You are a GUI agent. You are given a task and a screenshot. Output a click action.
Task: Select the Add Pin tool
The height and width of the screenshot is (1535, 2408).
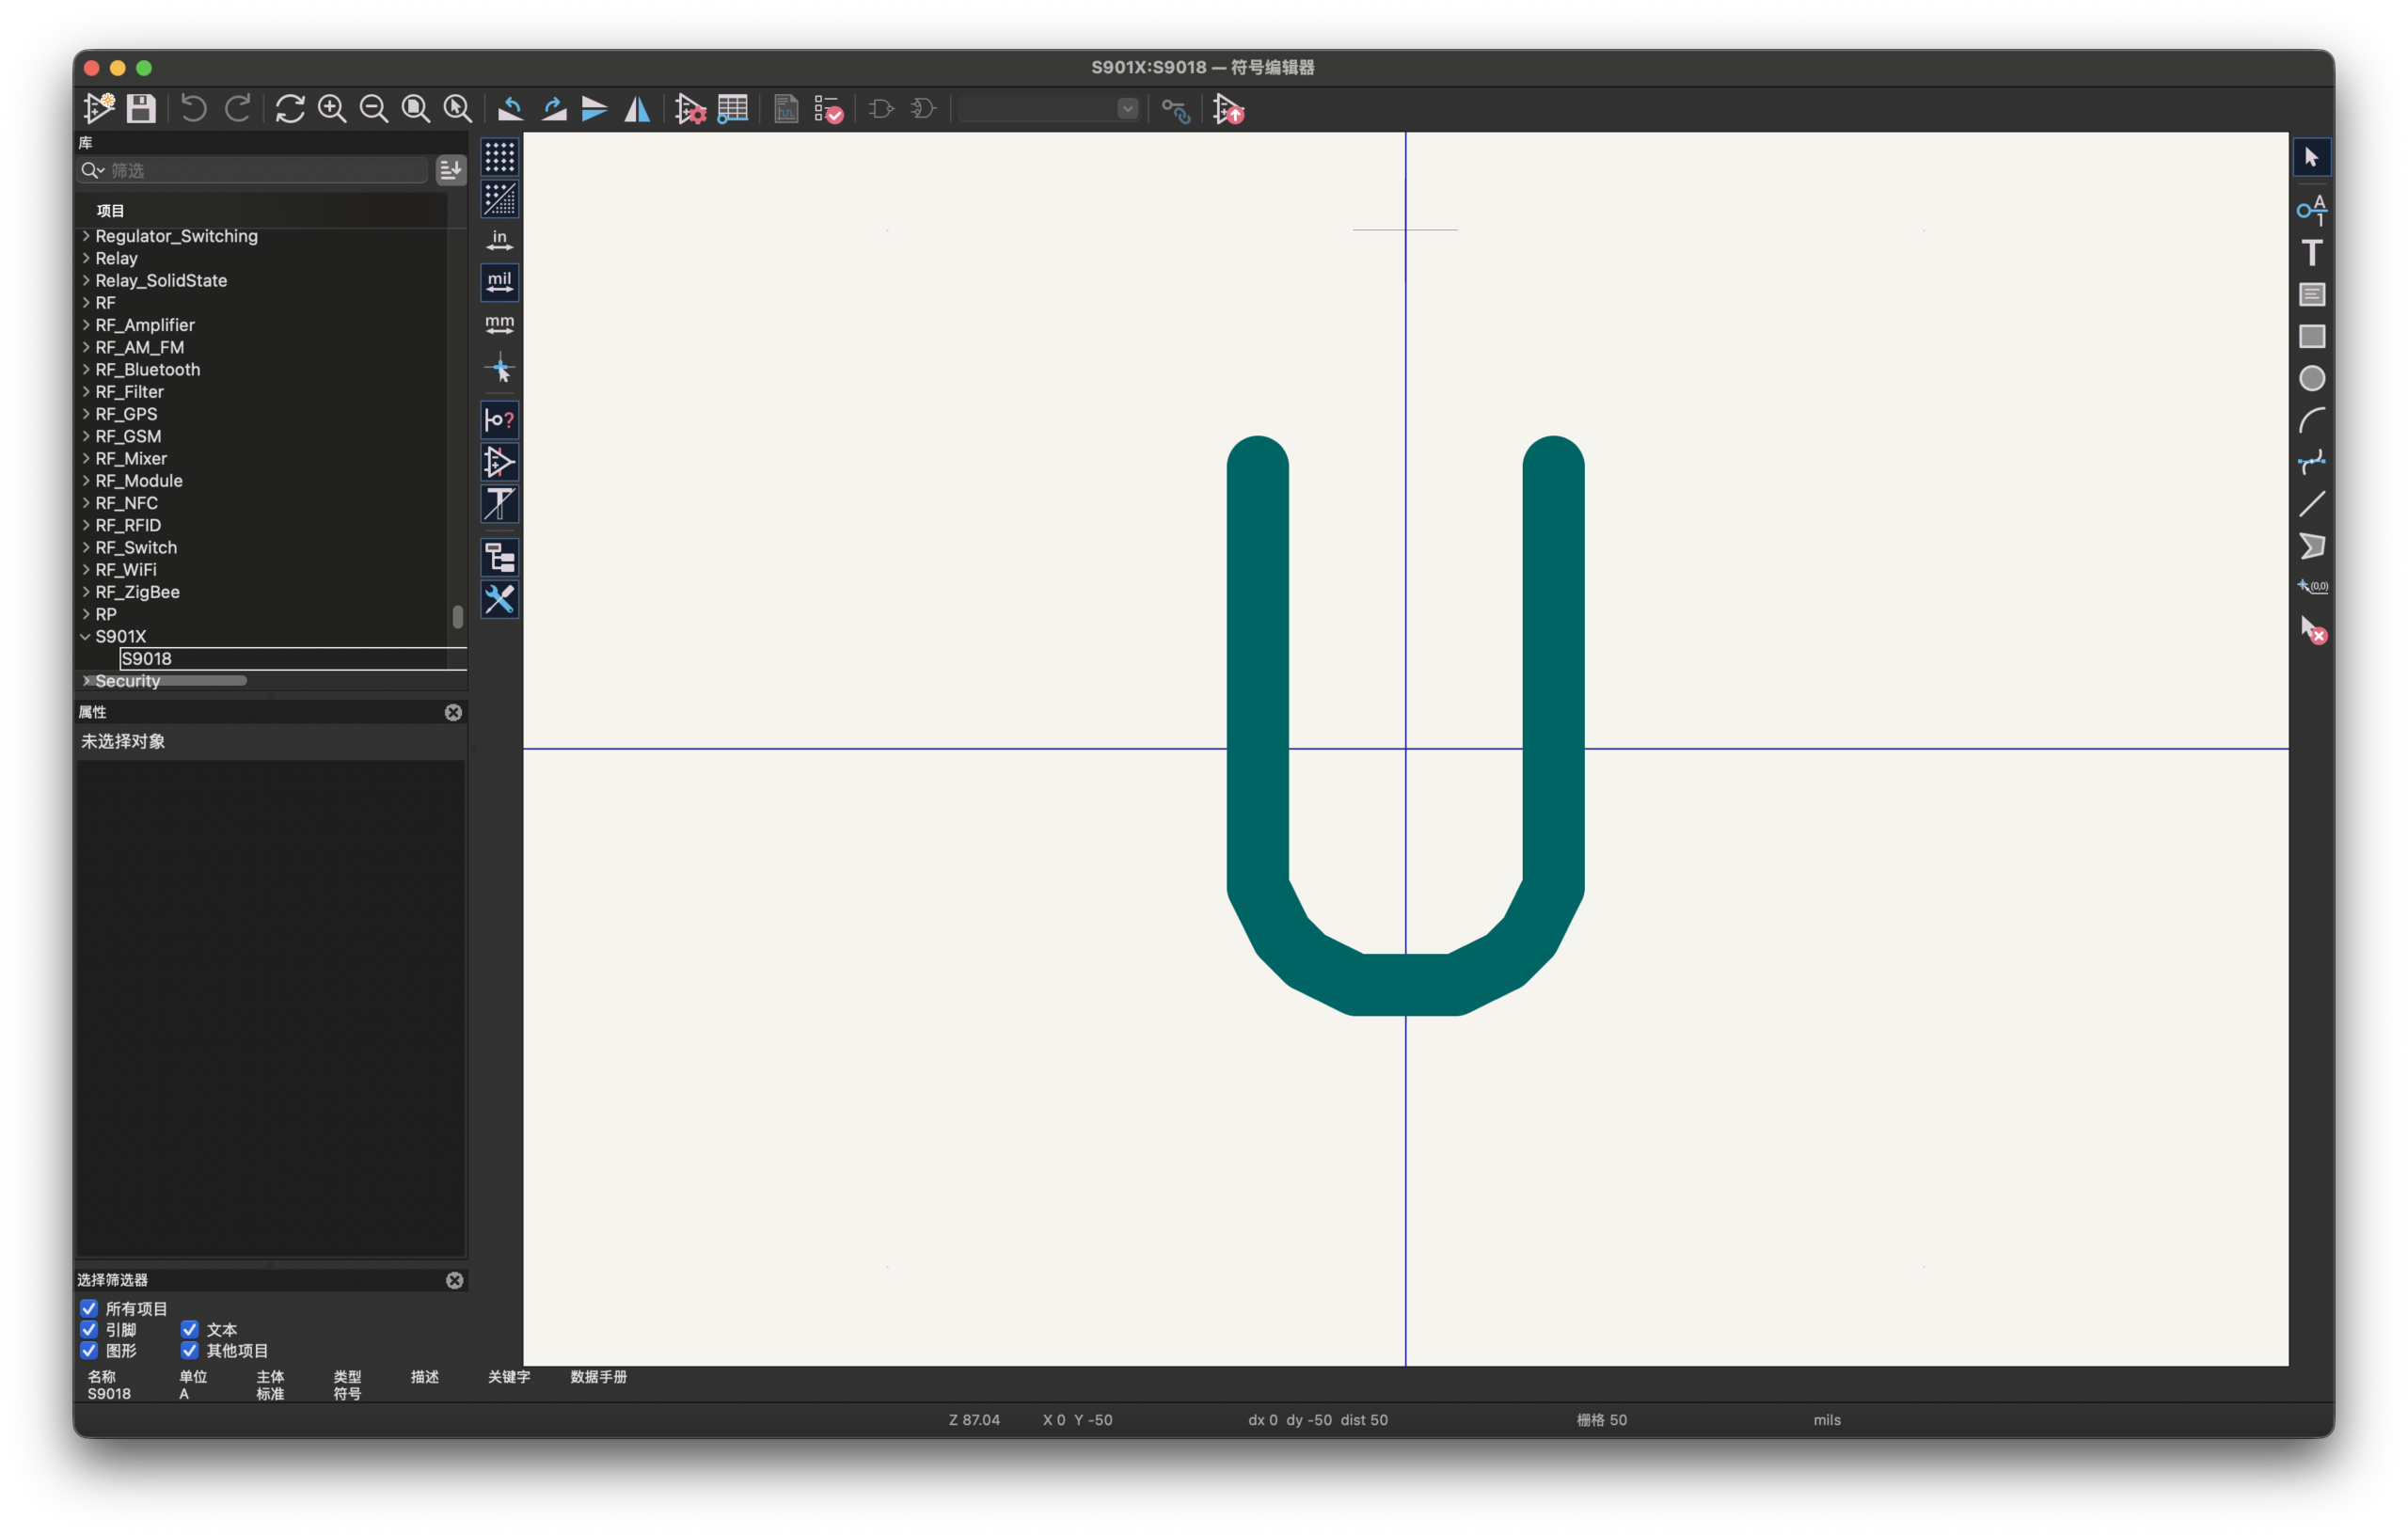[x=2311, y=209]
